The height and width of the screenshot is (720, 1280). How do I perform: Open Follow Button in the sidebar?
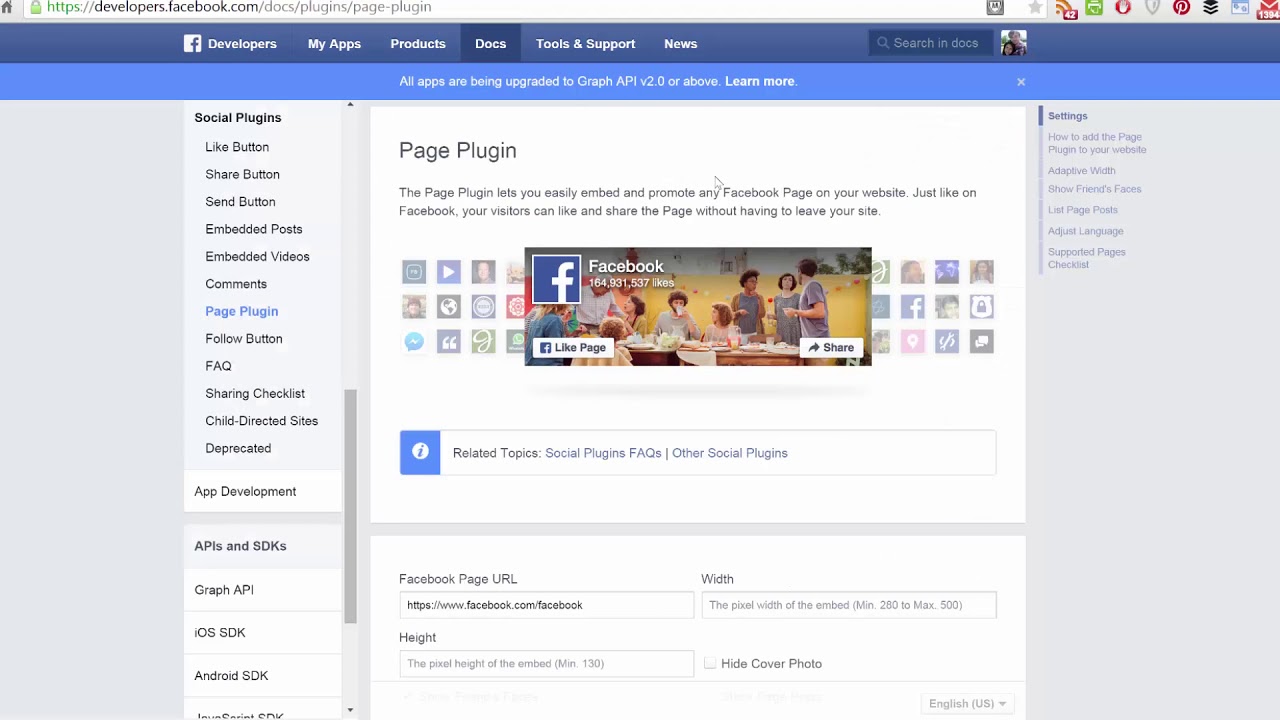[243, 339]
